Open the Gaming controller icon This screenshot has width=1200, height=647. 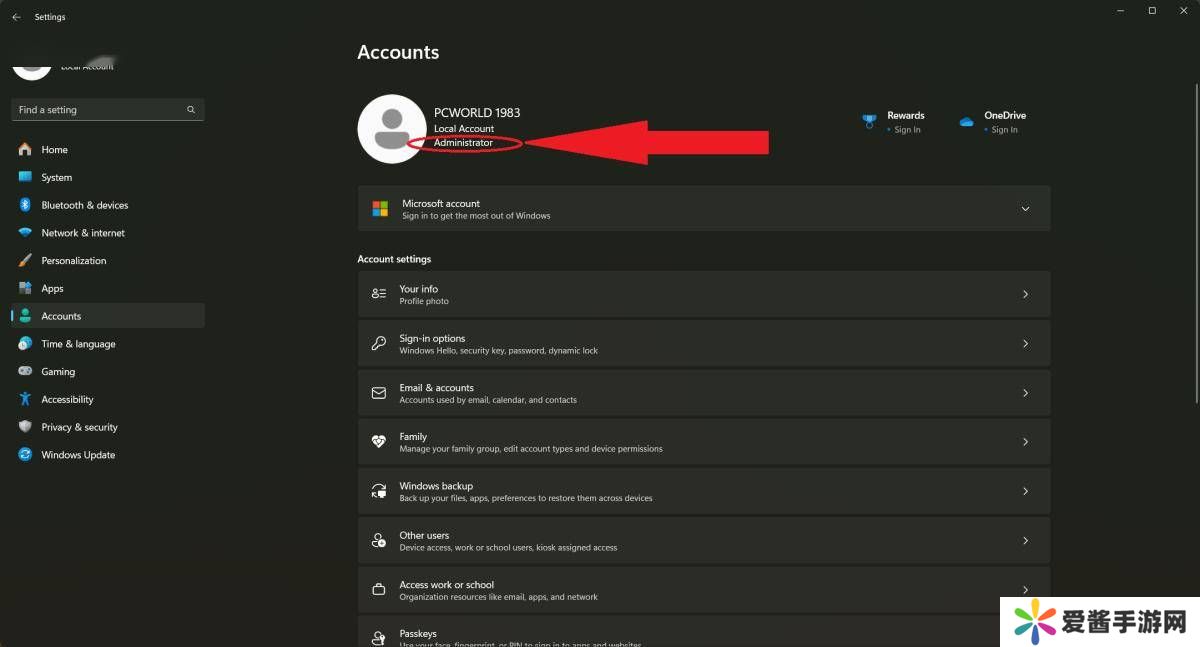(x=25, y=371)
